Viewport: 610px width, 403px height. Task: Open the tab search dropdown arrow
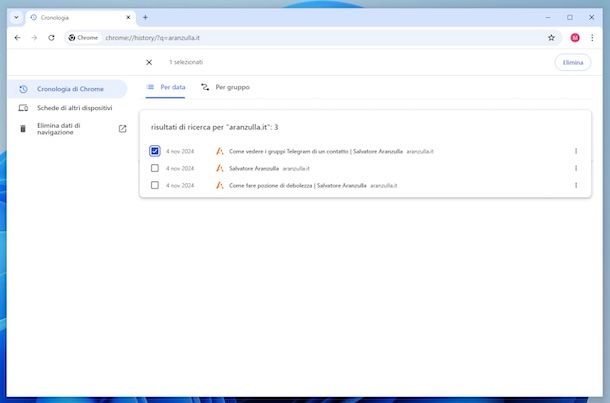[x=16, y=18]
